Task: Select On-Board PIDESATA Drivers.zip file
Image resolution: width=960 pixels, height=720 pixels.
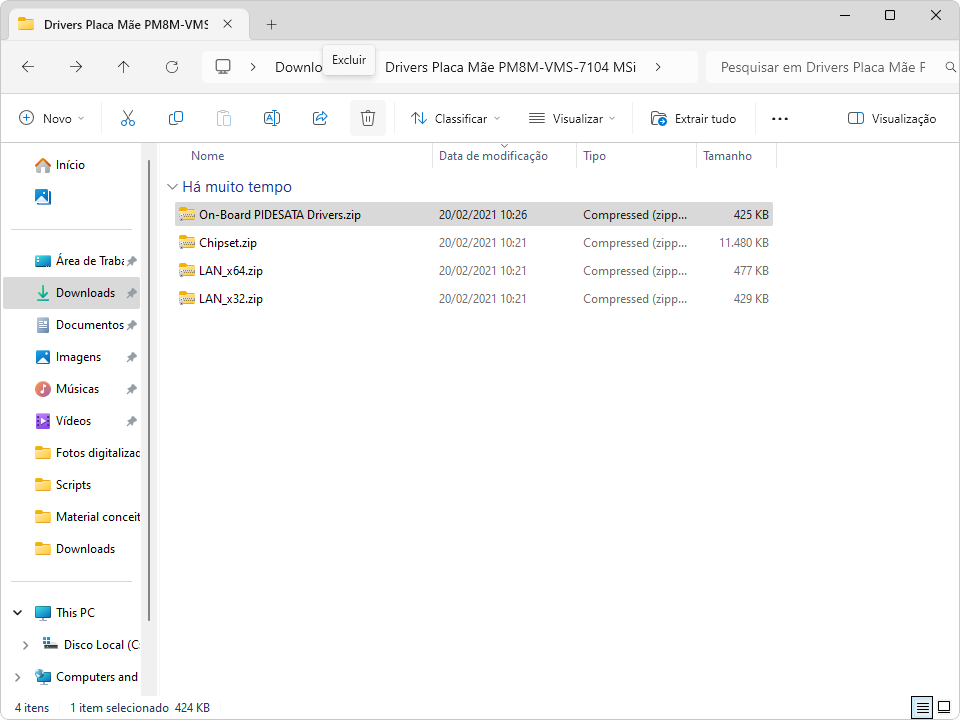Action: point(473,214)
